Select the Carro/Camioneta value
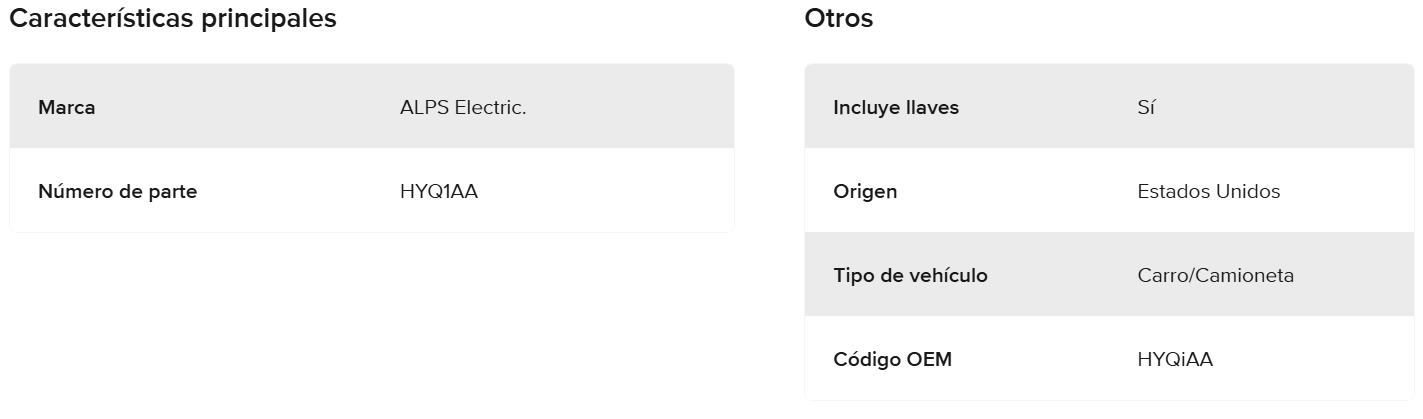 [x=1215, y=275]
